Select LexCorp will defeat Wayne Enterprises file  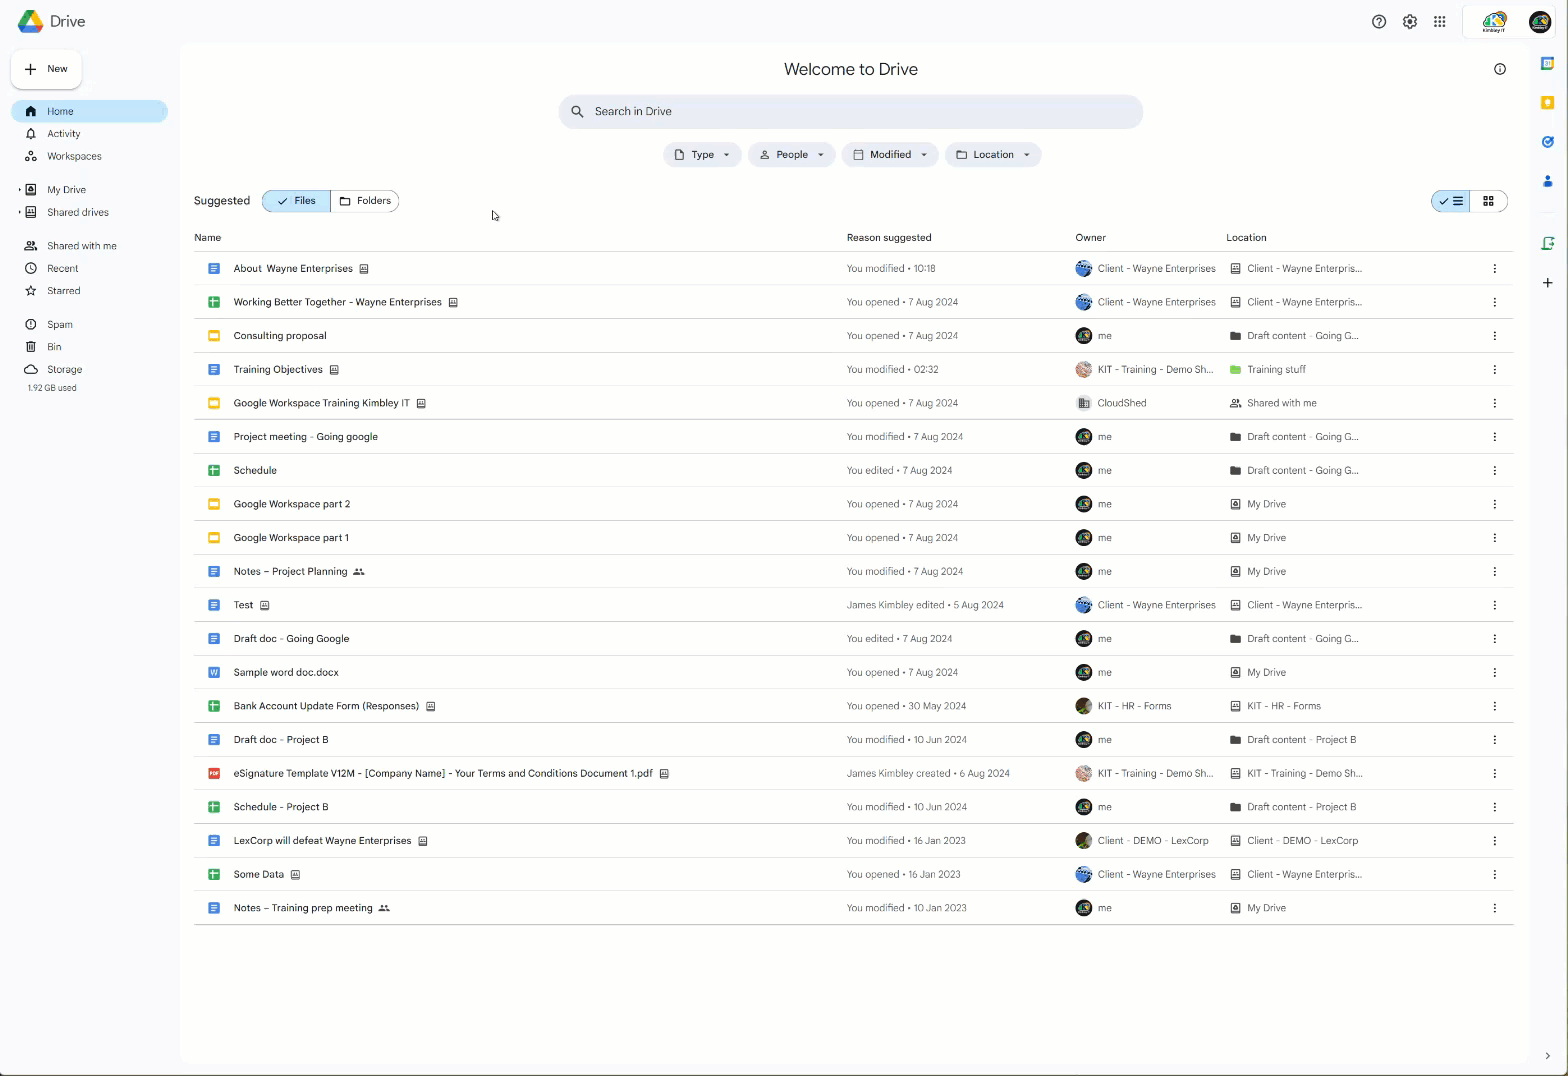(853, 841)
